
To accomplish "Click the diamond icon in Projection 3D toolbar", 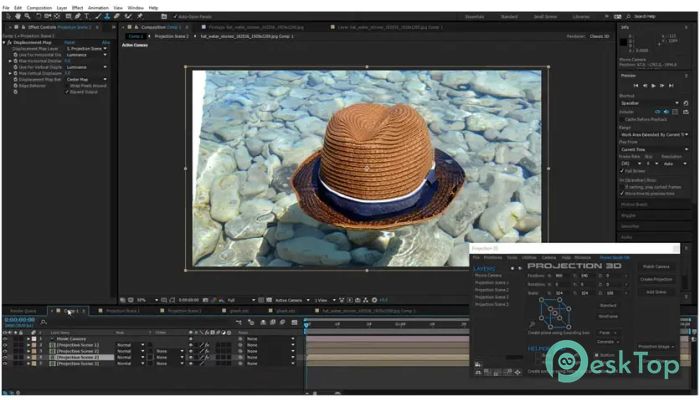I will point(517,372).
